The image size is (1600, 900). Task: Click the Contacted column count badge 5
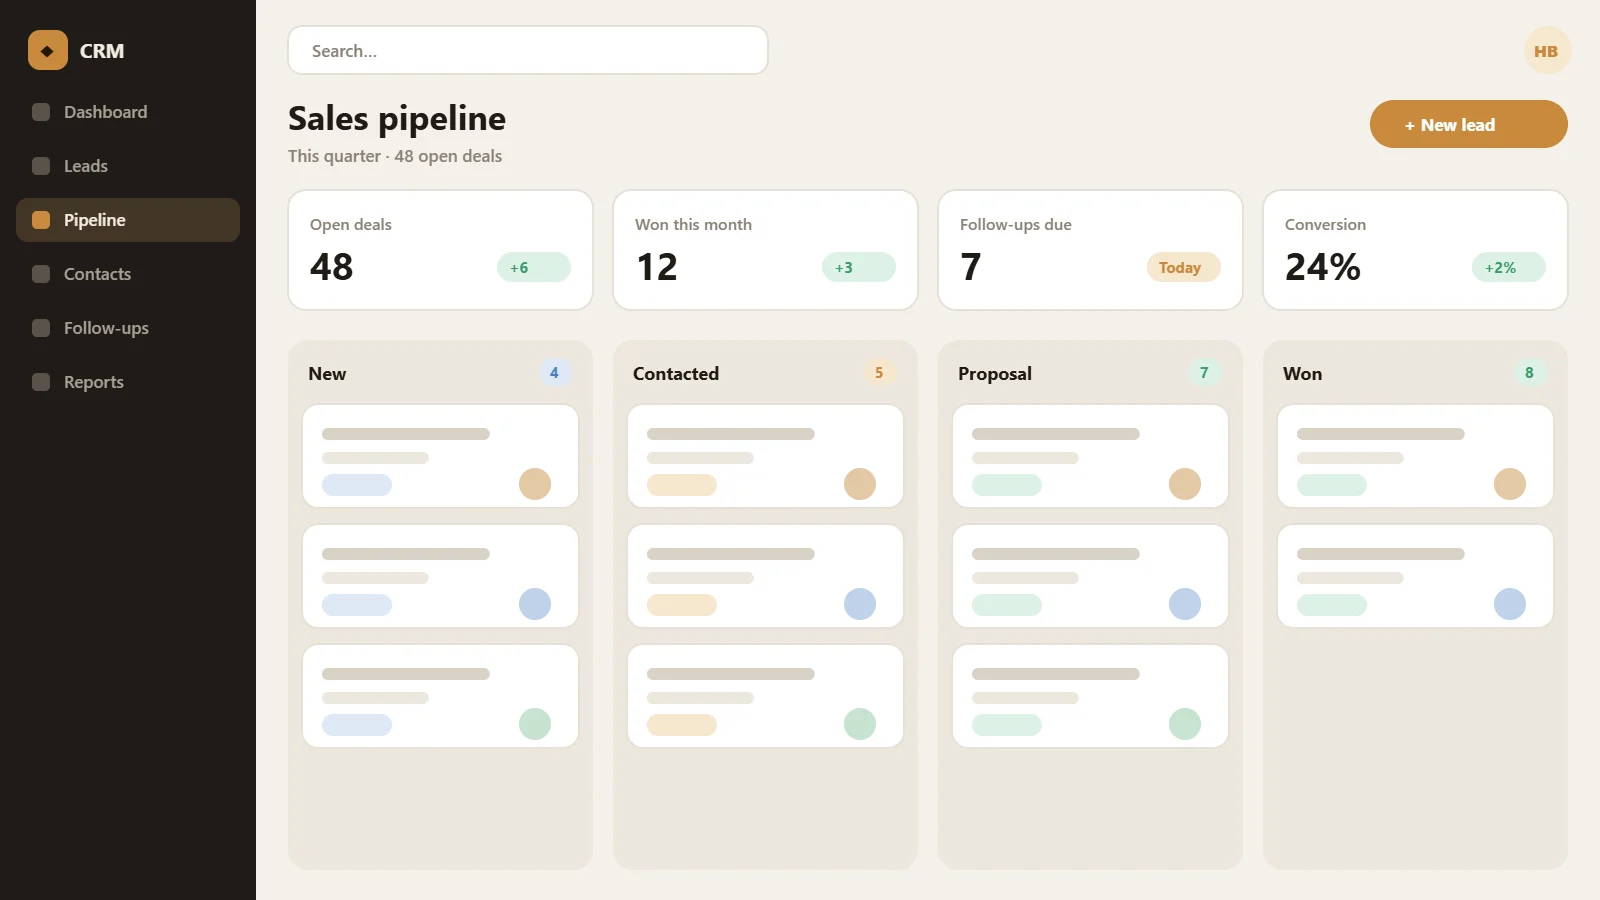click(879, 373)
